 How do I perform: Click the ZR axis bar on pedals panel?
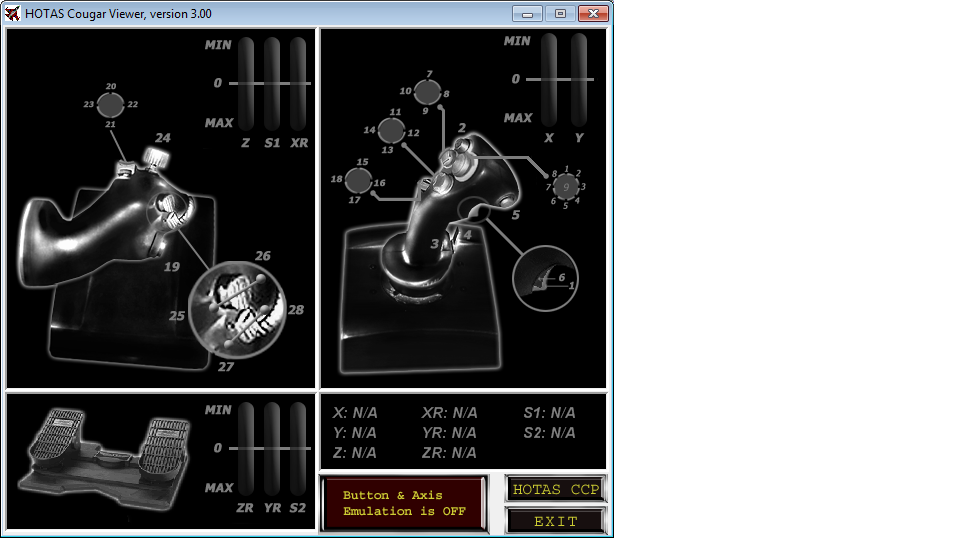click(246, 449)
